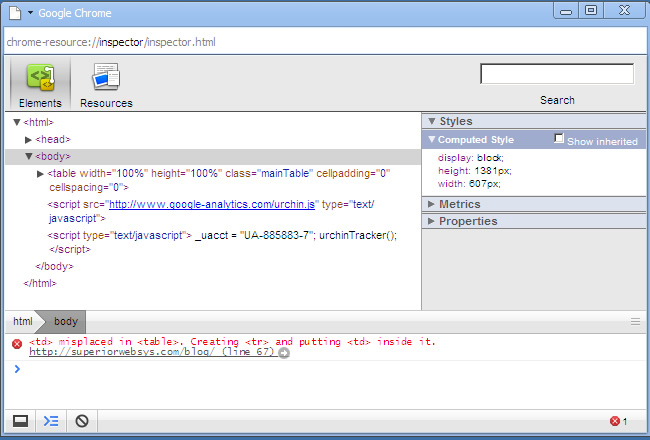Select html in the breadcrumb bar
This screenshot has height=440, width=650.
tap(22, 321)
